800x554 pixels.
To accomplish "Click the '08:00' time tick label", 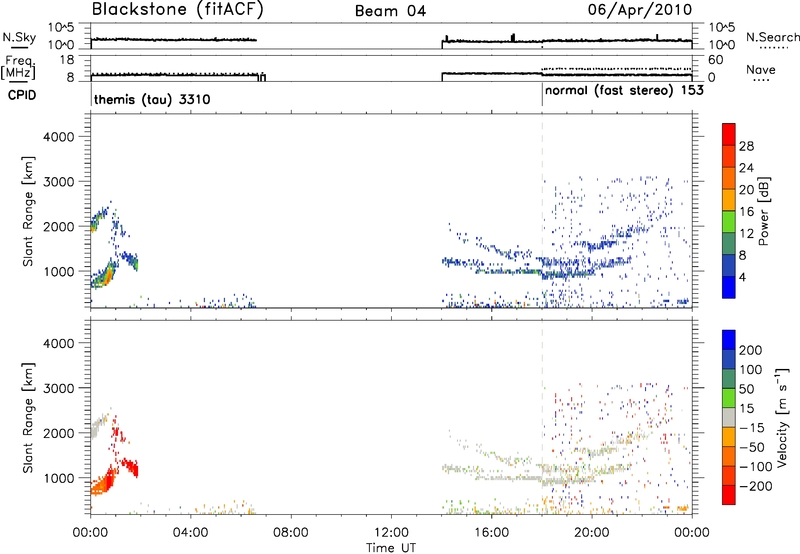I will [x=290, y=533].
